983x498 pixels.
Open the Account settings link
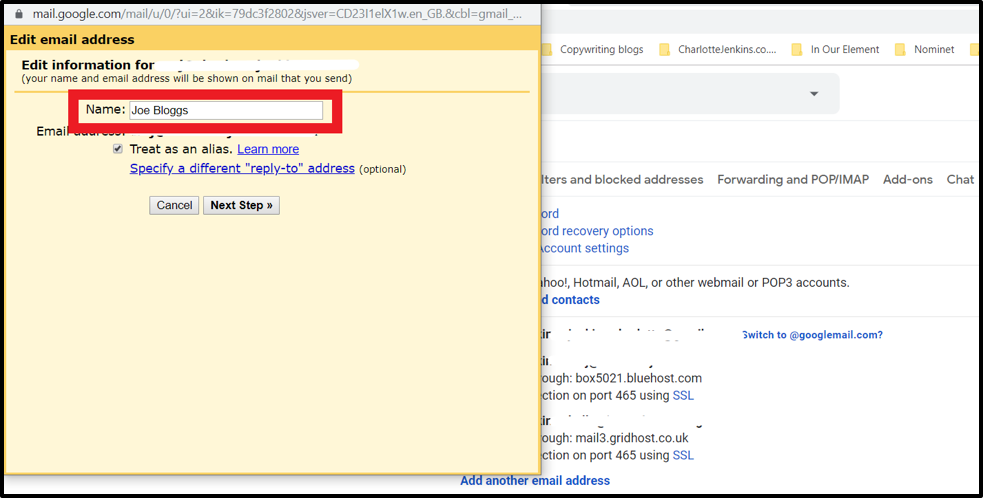click(x=583, y=248)
